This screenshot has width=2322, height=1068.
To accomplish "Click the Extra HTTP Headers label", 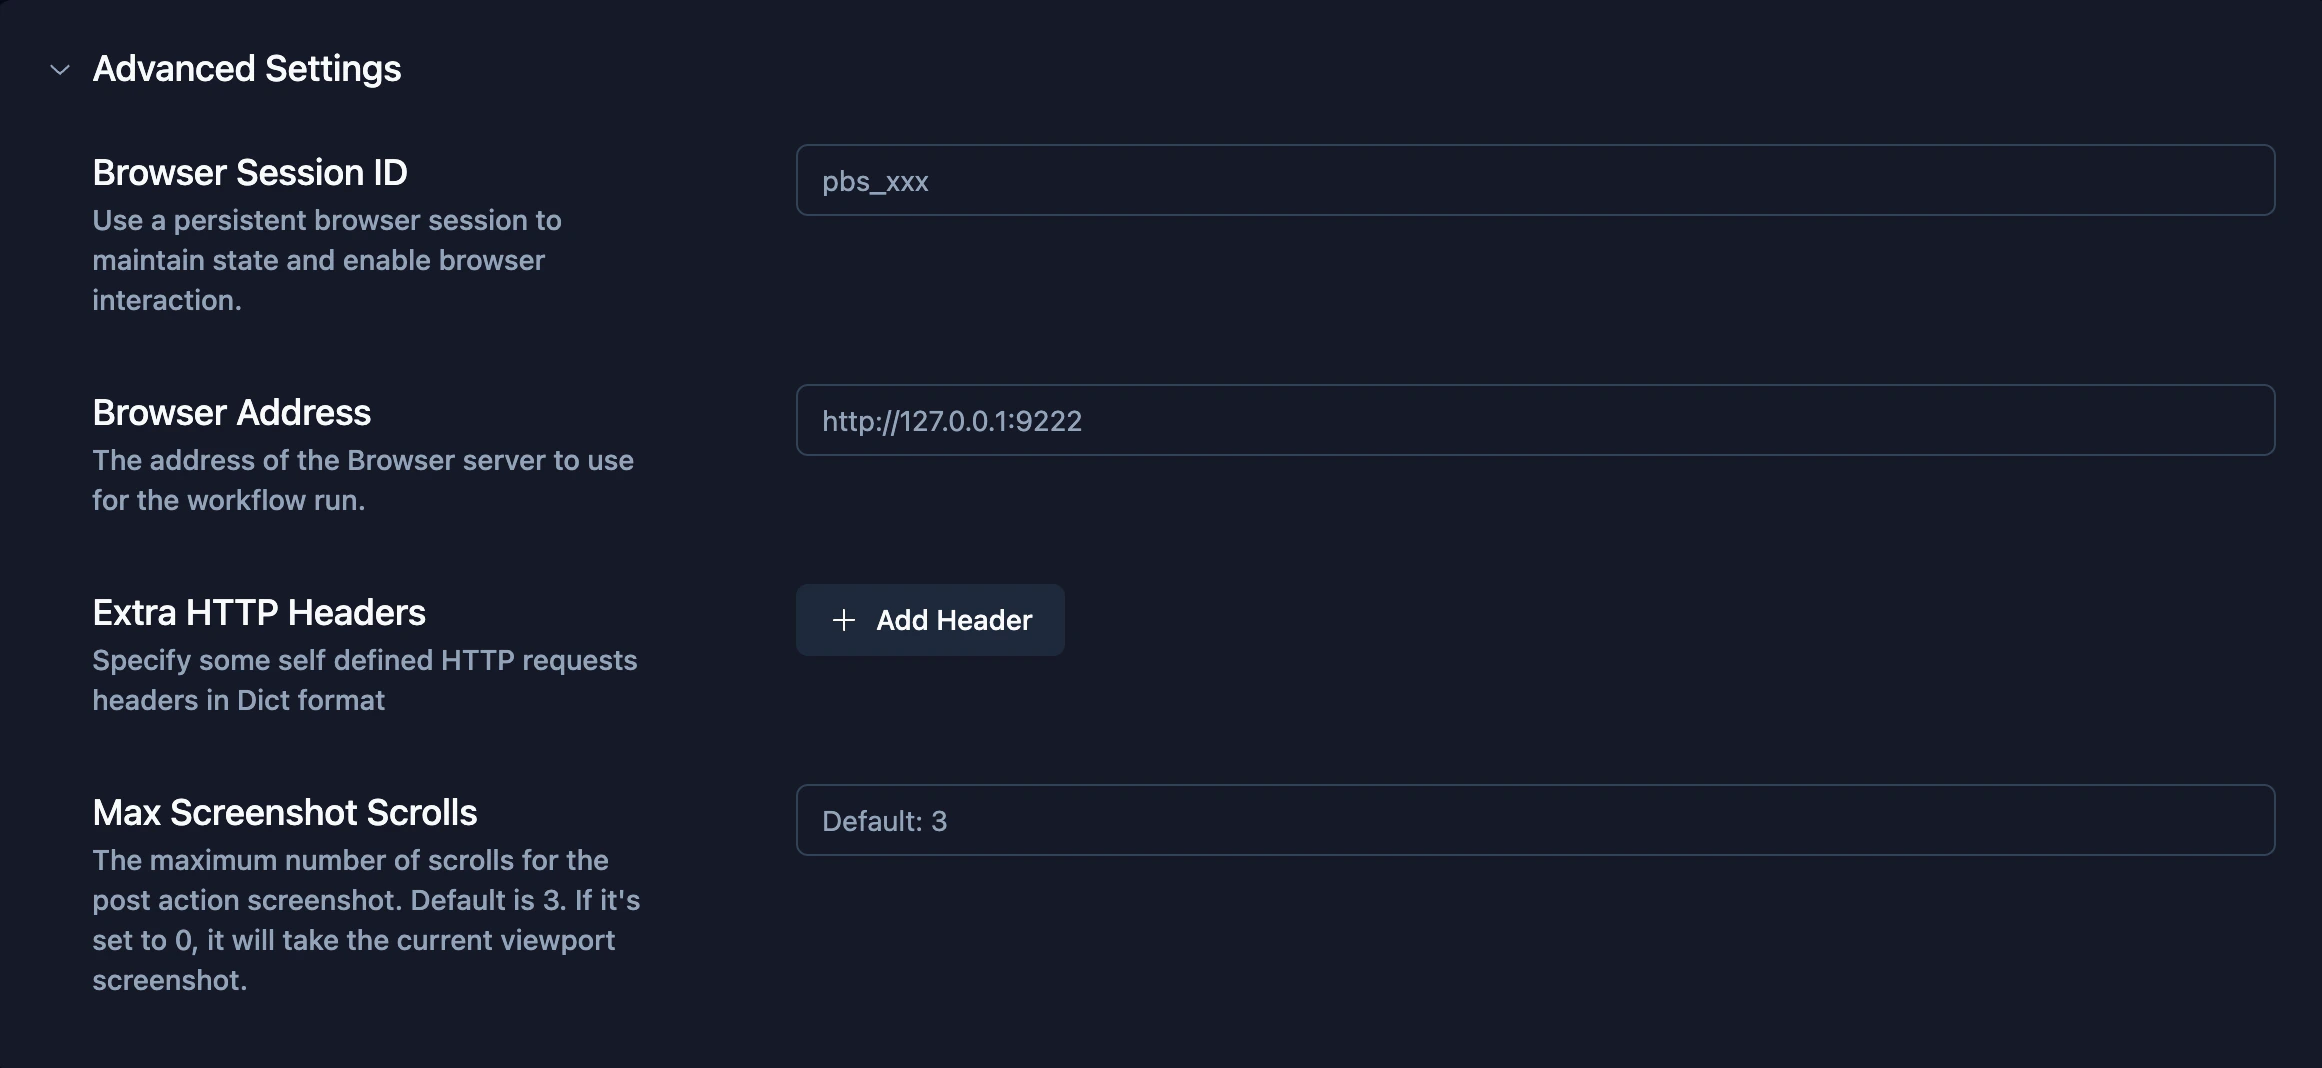I will (x=259, y=612).
